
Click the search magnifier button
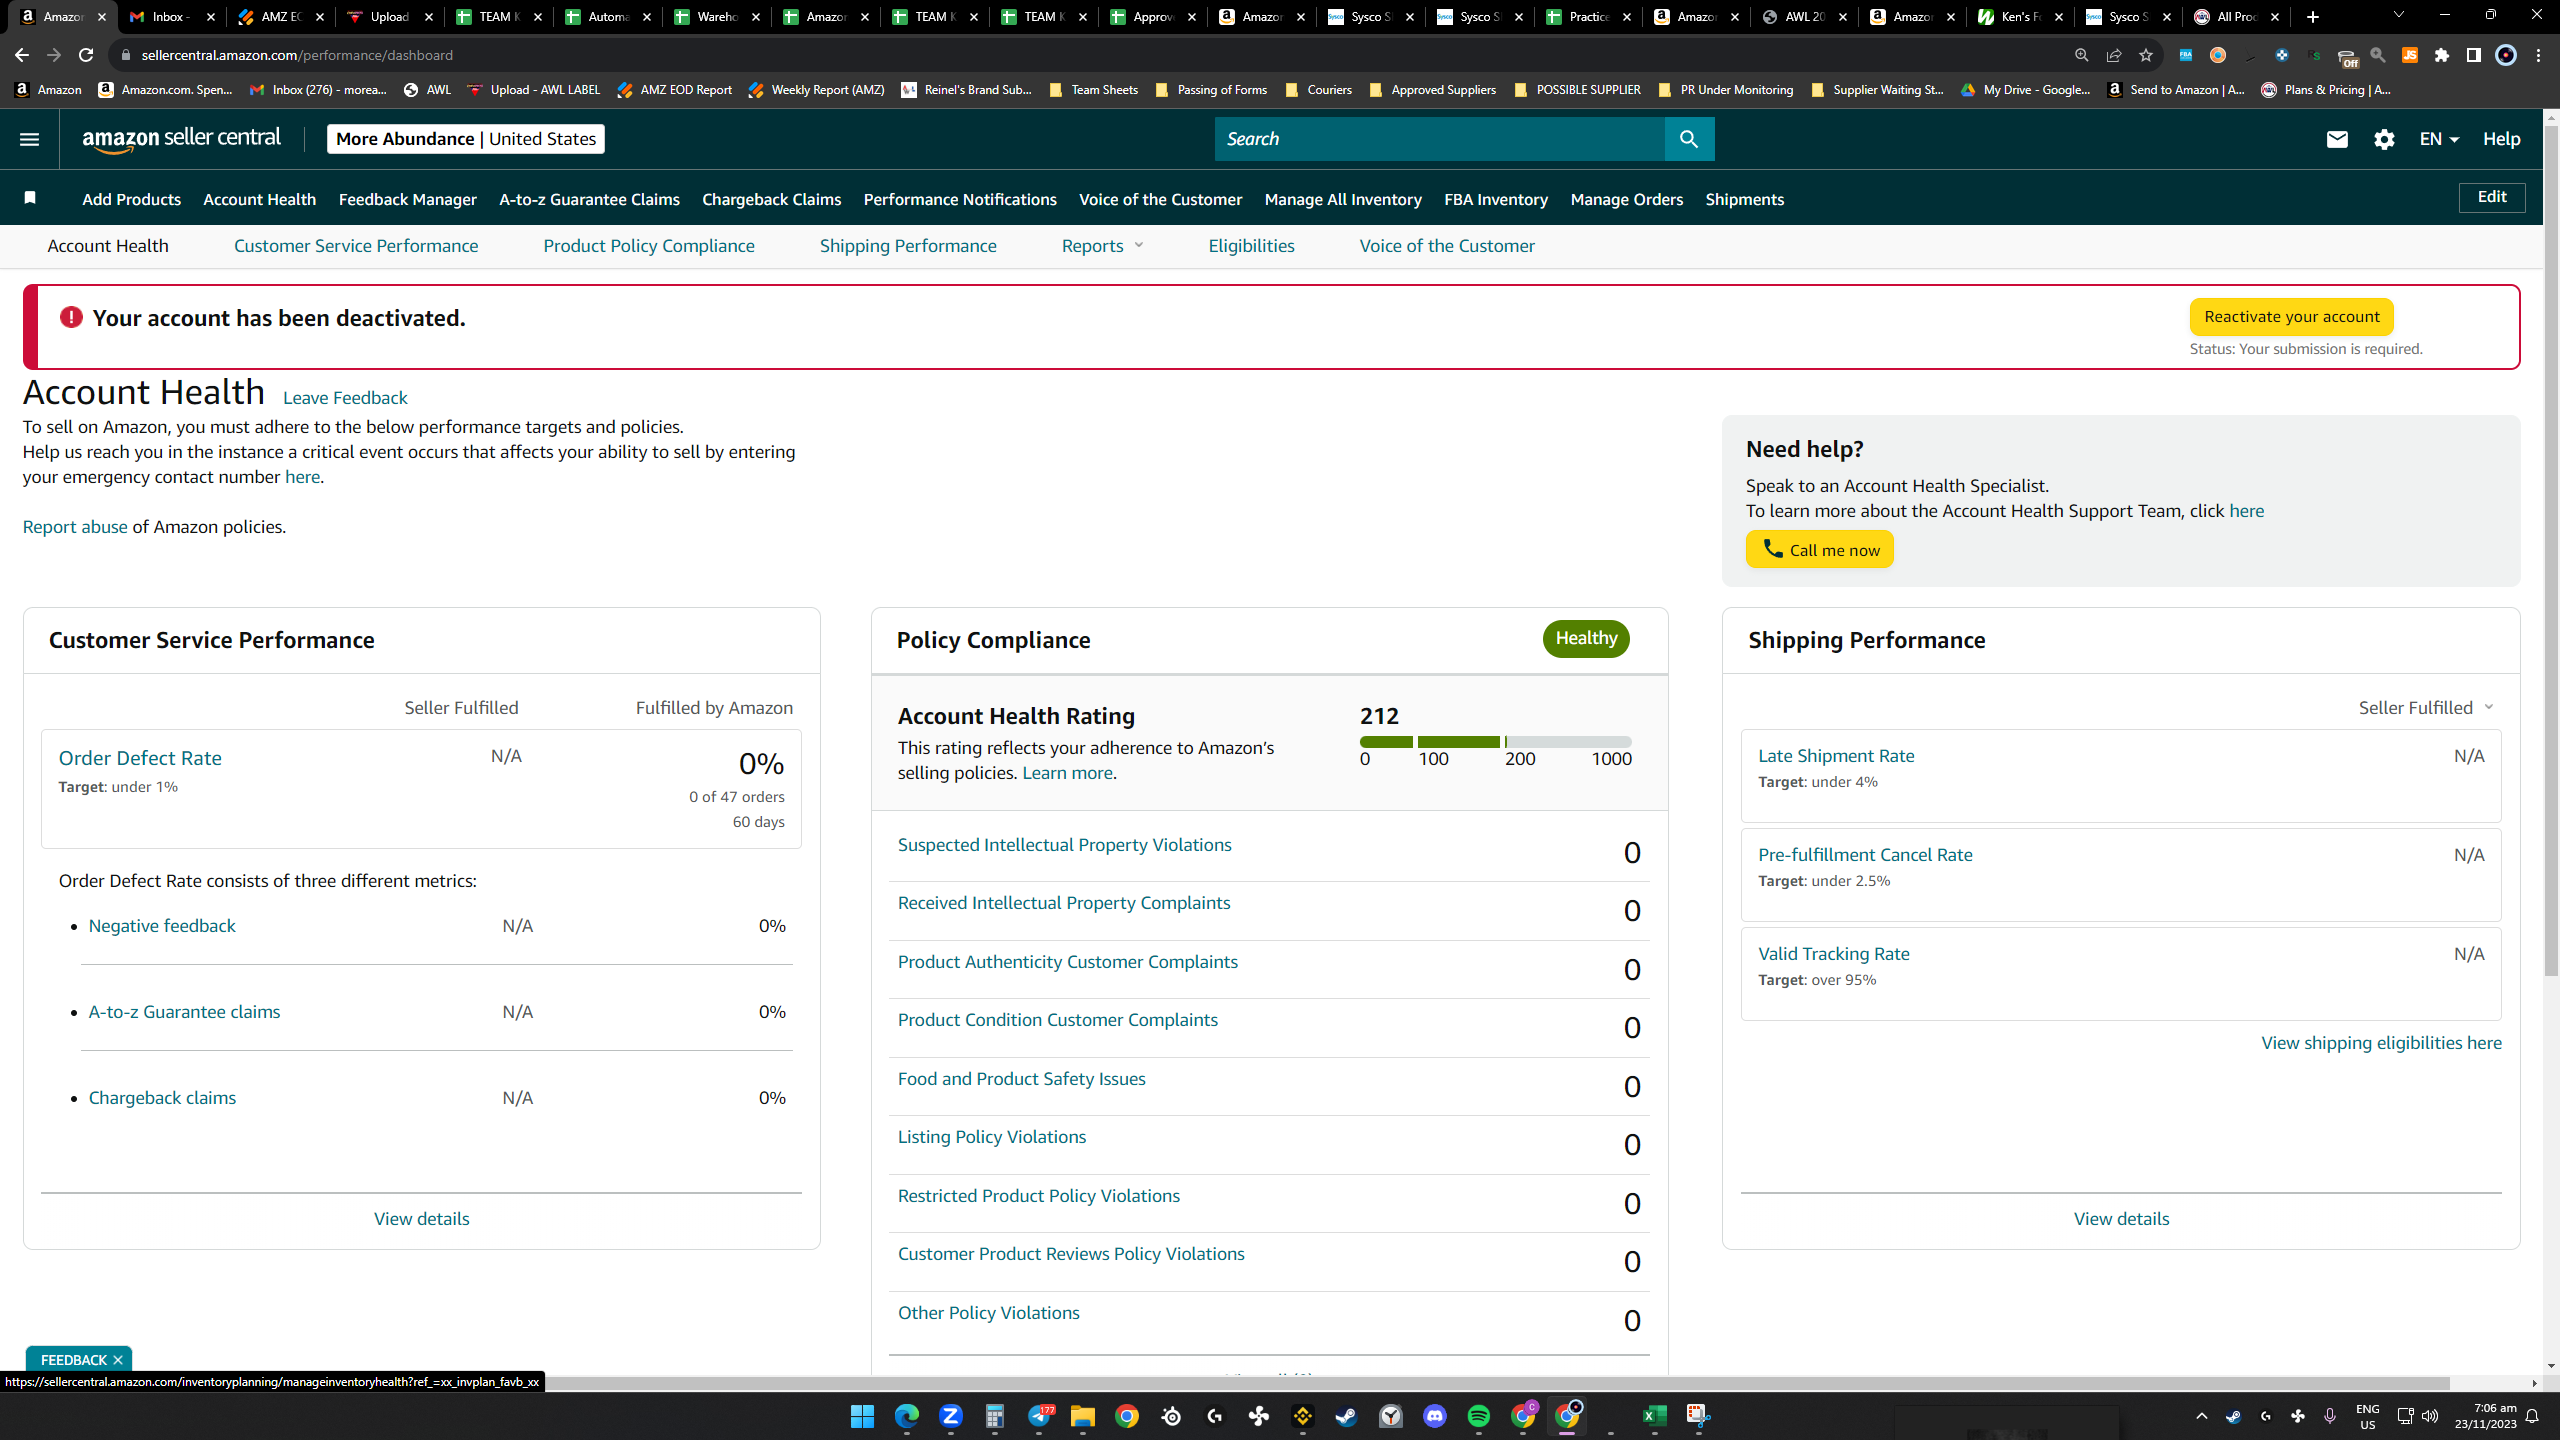point(1689,139)
